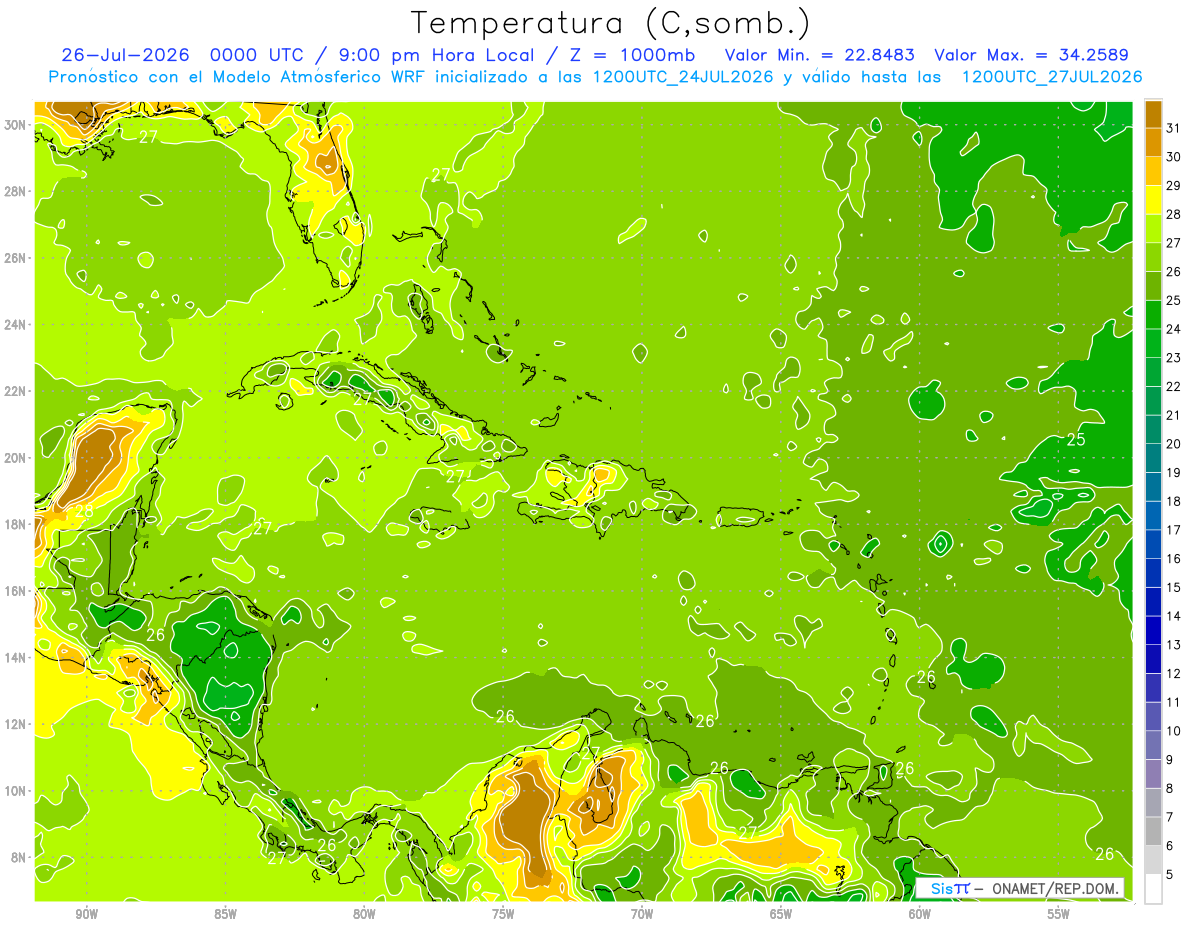Click the legend value 23

1173,358
